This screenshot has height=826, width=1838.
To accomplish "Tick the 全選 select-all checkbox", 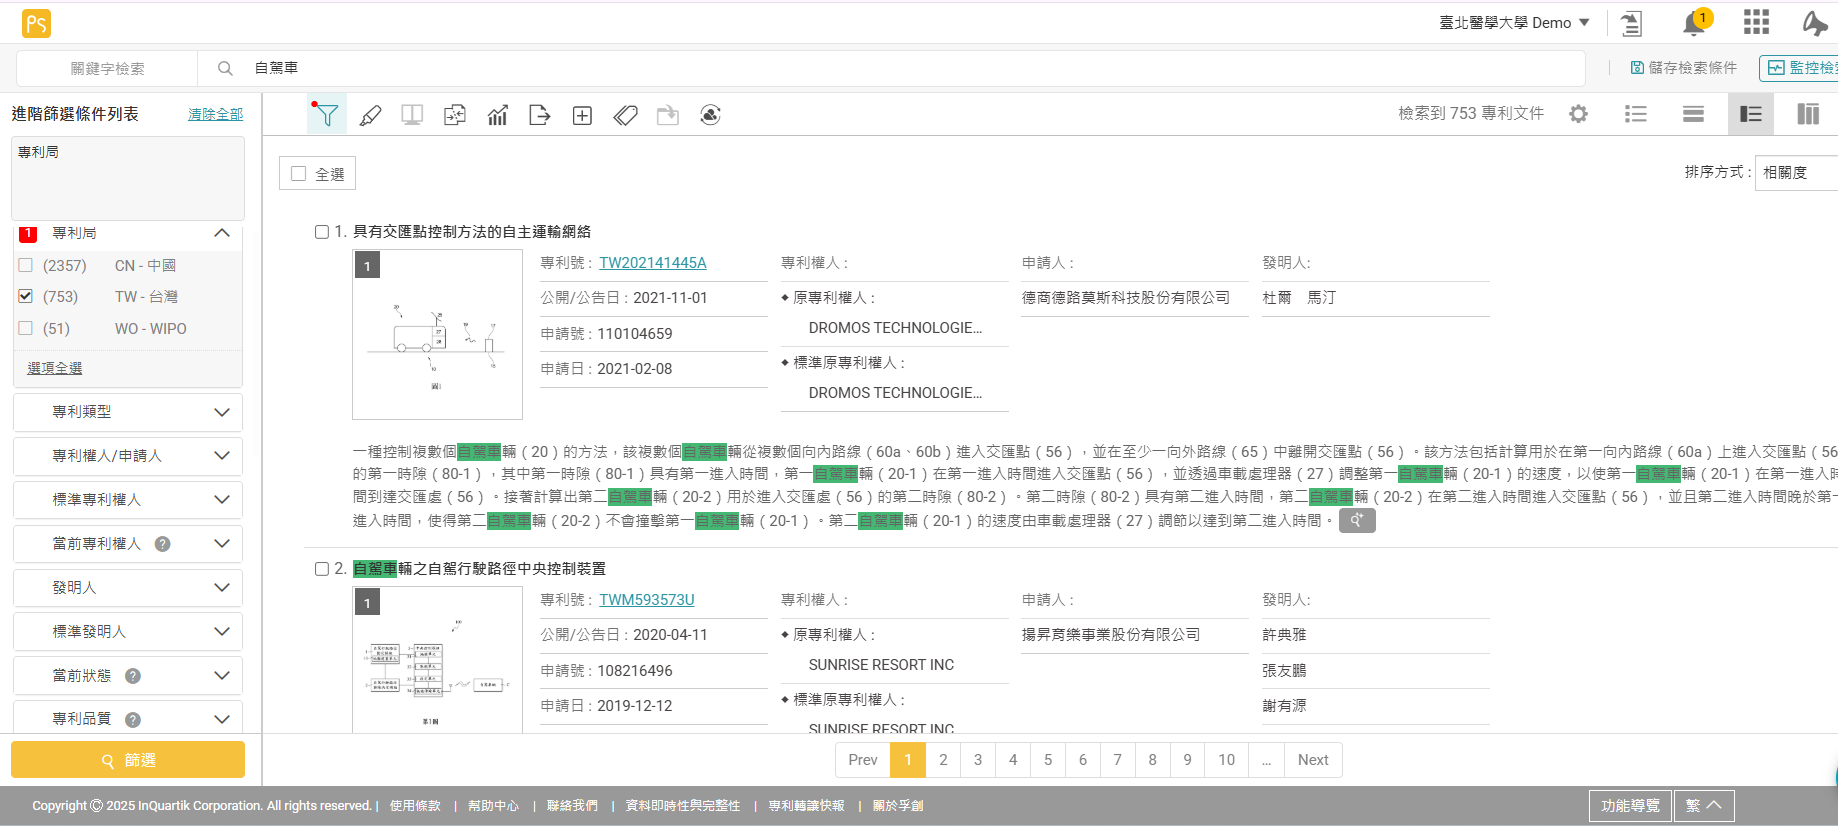I will (298, 174).
